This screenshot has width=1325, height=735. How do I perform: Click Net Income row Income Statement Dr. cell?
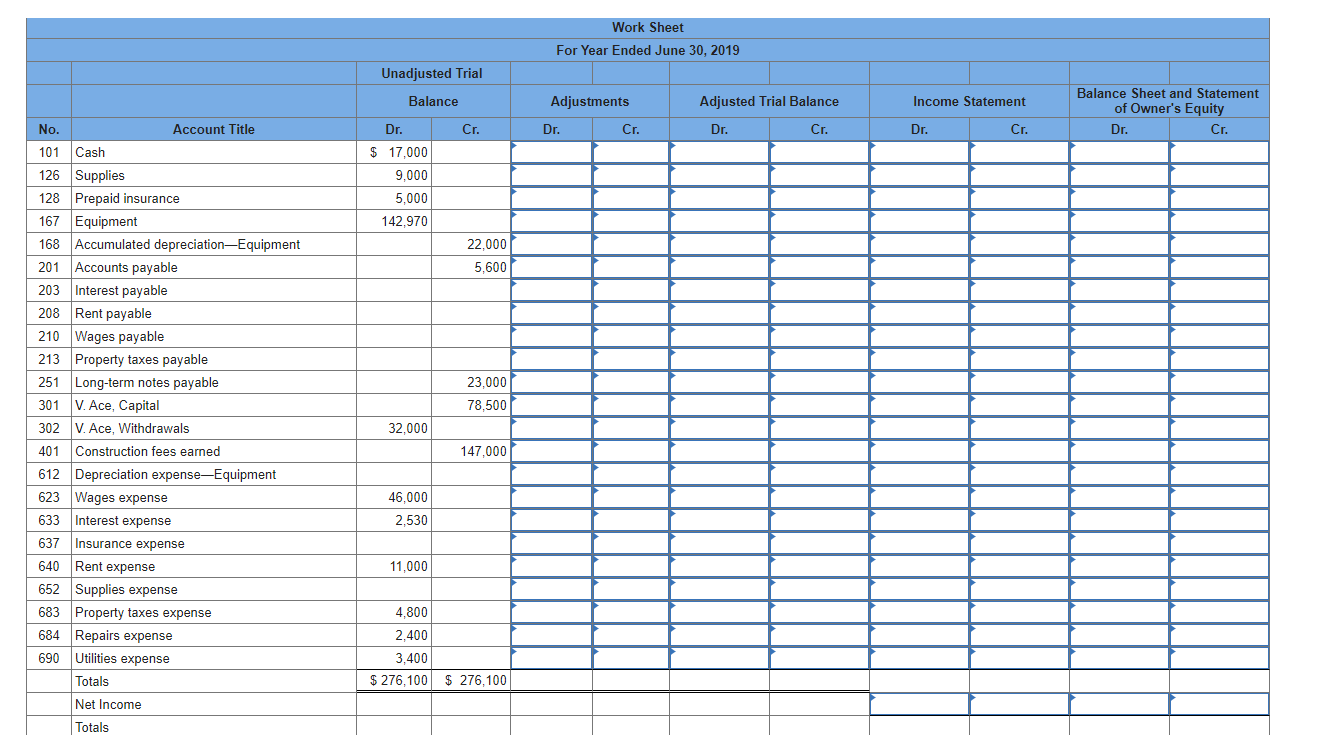tap(919, 704)
